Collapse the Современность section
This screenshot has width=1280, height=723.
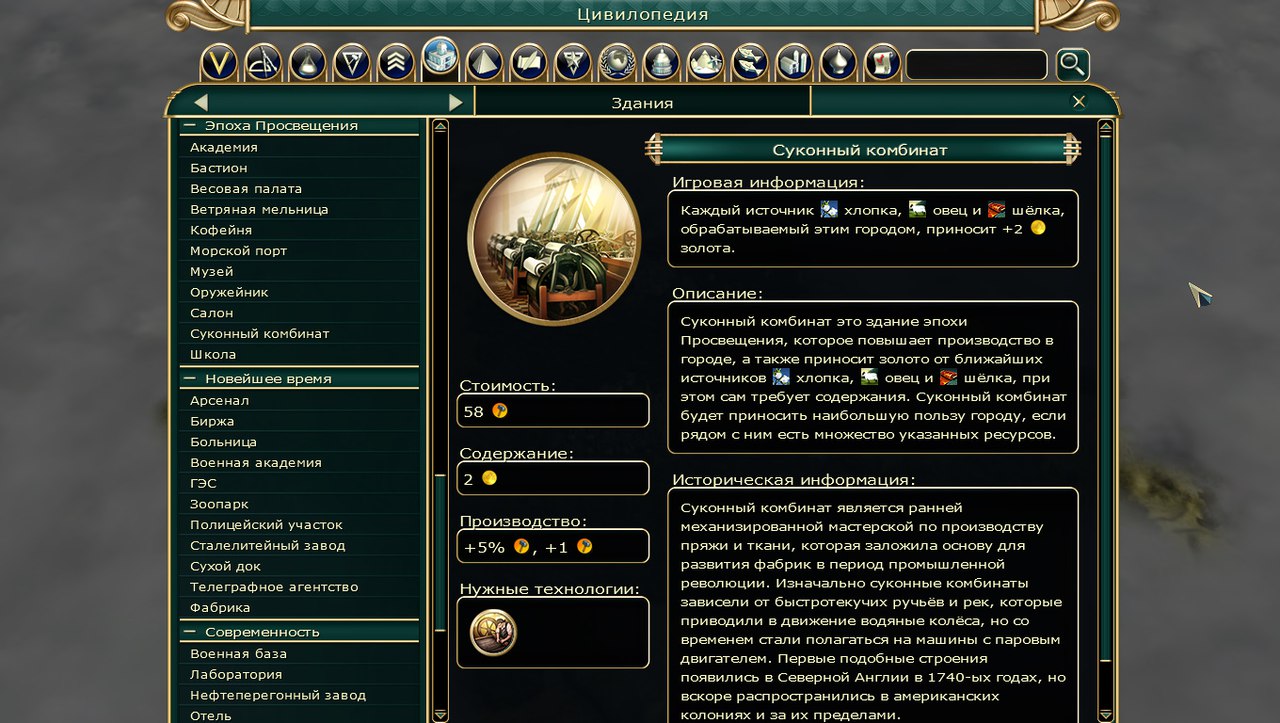[x=188, y=632]
